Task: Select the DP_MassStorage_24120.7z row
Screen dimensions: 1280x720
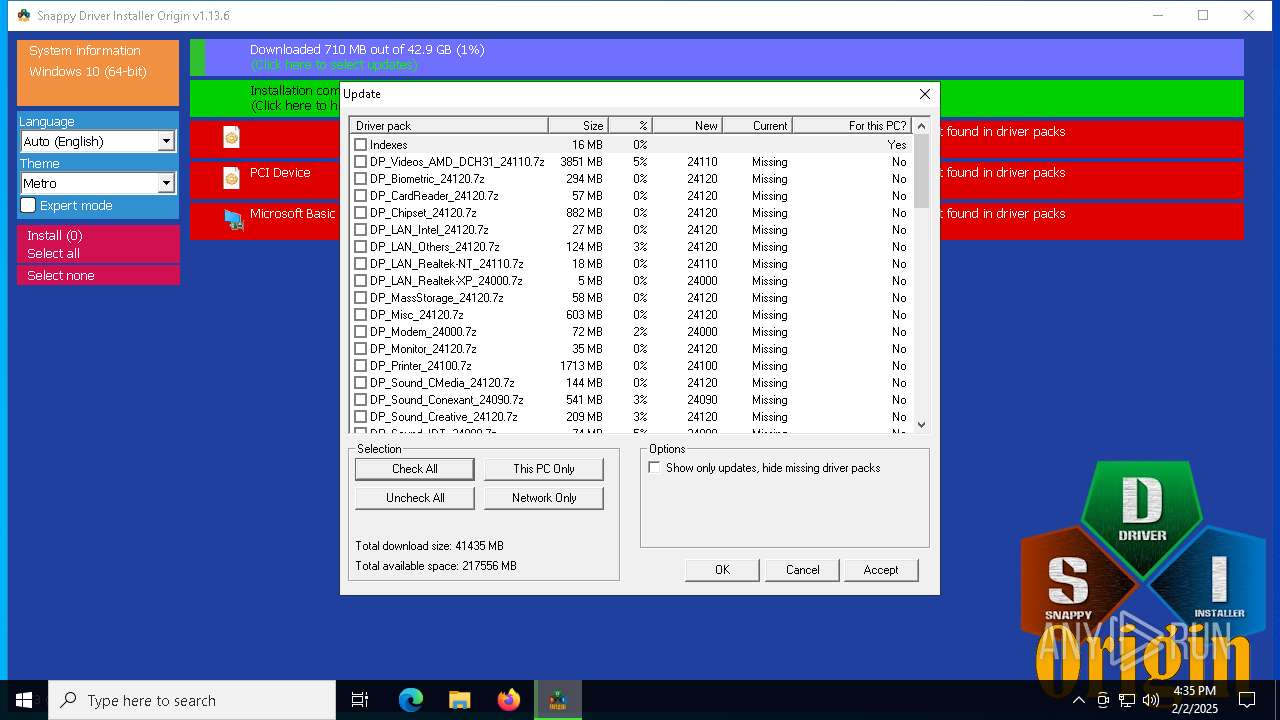Action: [x=631, y=298]
